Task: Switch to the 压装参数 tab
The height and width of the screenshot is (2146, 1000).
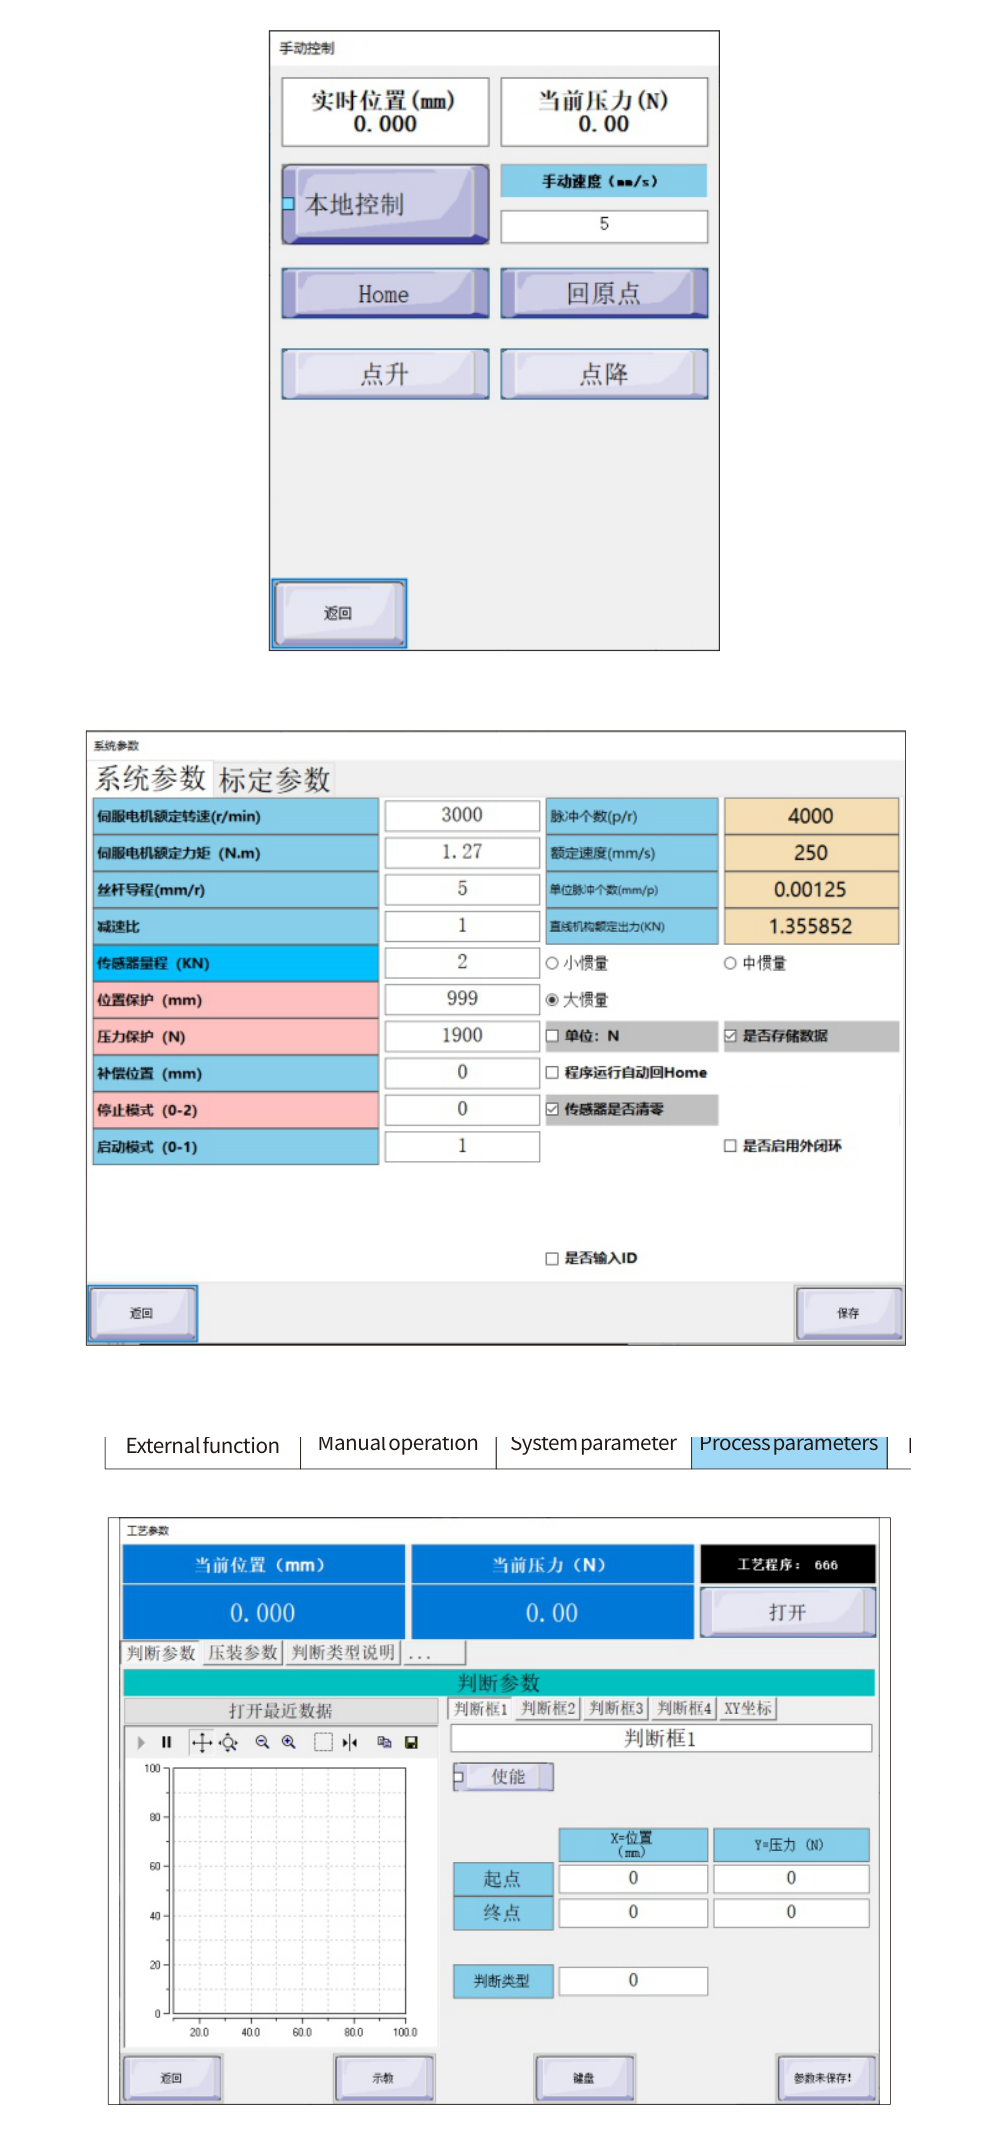Action: (x=243, y=1653)
